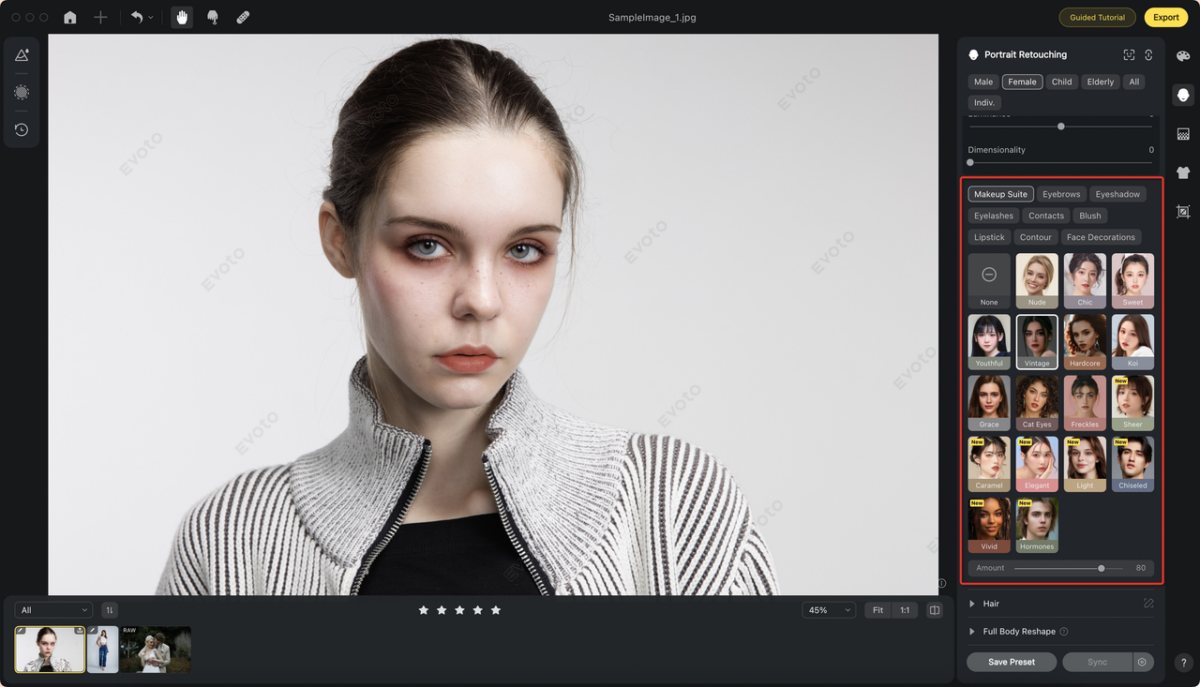Screen dimensions: 1200x687
Task: Click the plus icon to add images
Action: point(100,17)
